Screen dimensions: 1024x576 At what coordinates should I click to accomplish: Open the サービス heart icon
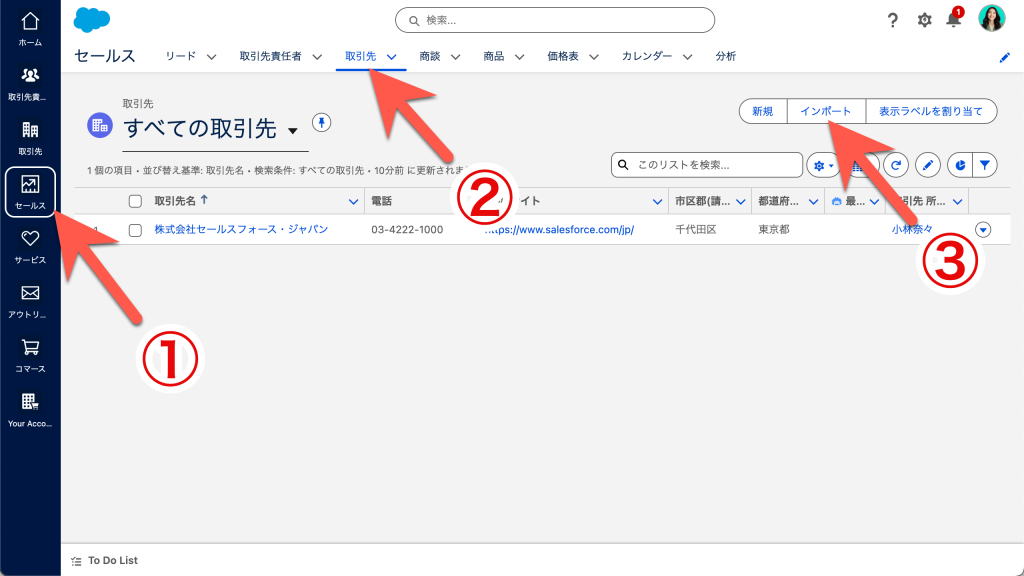click(x=30, y=246)
